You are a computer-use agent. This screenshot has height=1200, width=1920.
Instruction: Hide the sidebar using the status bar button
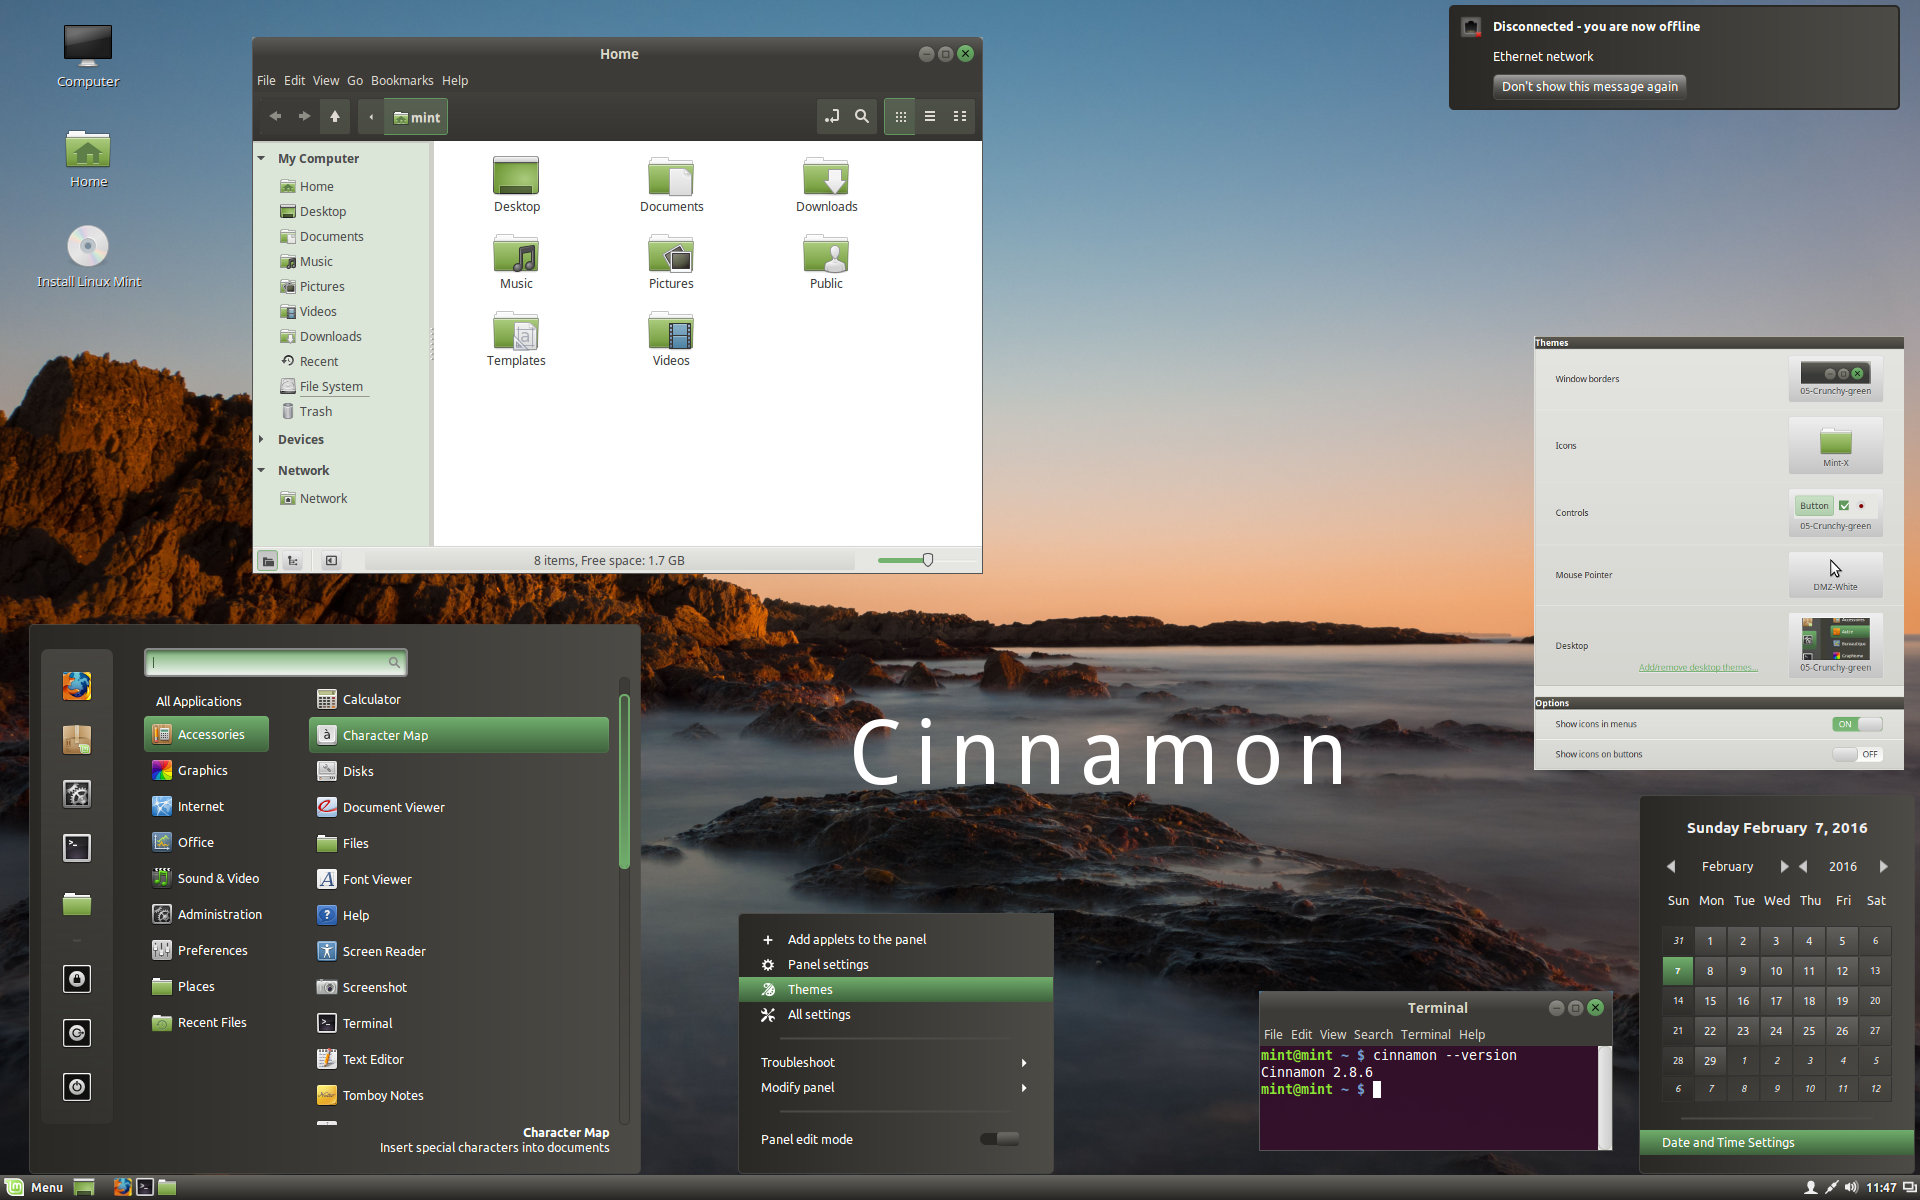coord(331,561)
